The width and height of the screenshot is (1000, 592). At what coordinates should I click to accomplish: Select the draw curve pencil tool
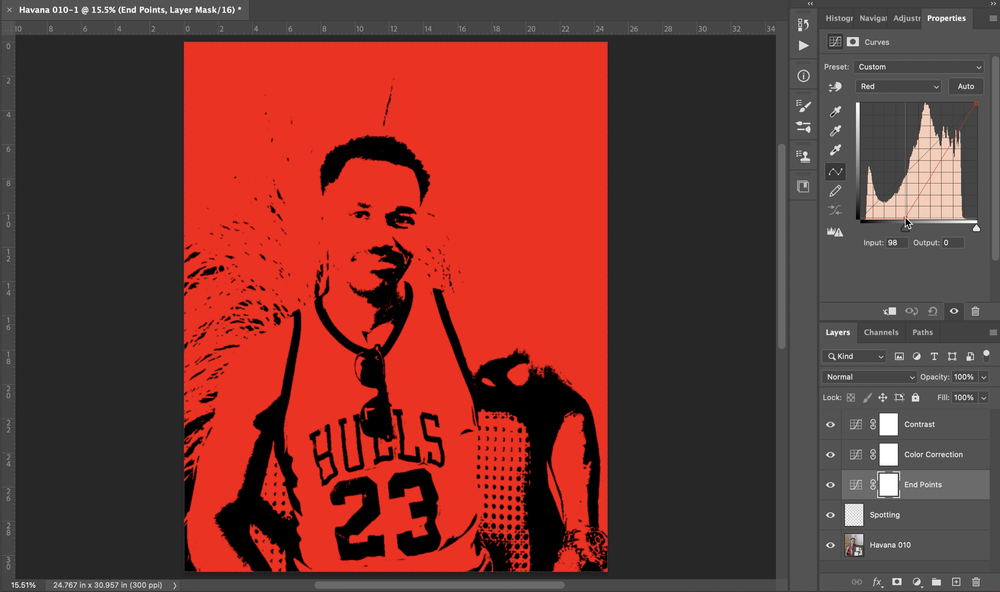[x=835, y=191]
